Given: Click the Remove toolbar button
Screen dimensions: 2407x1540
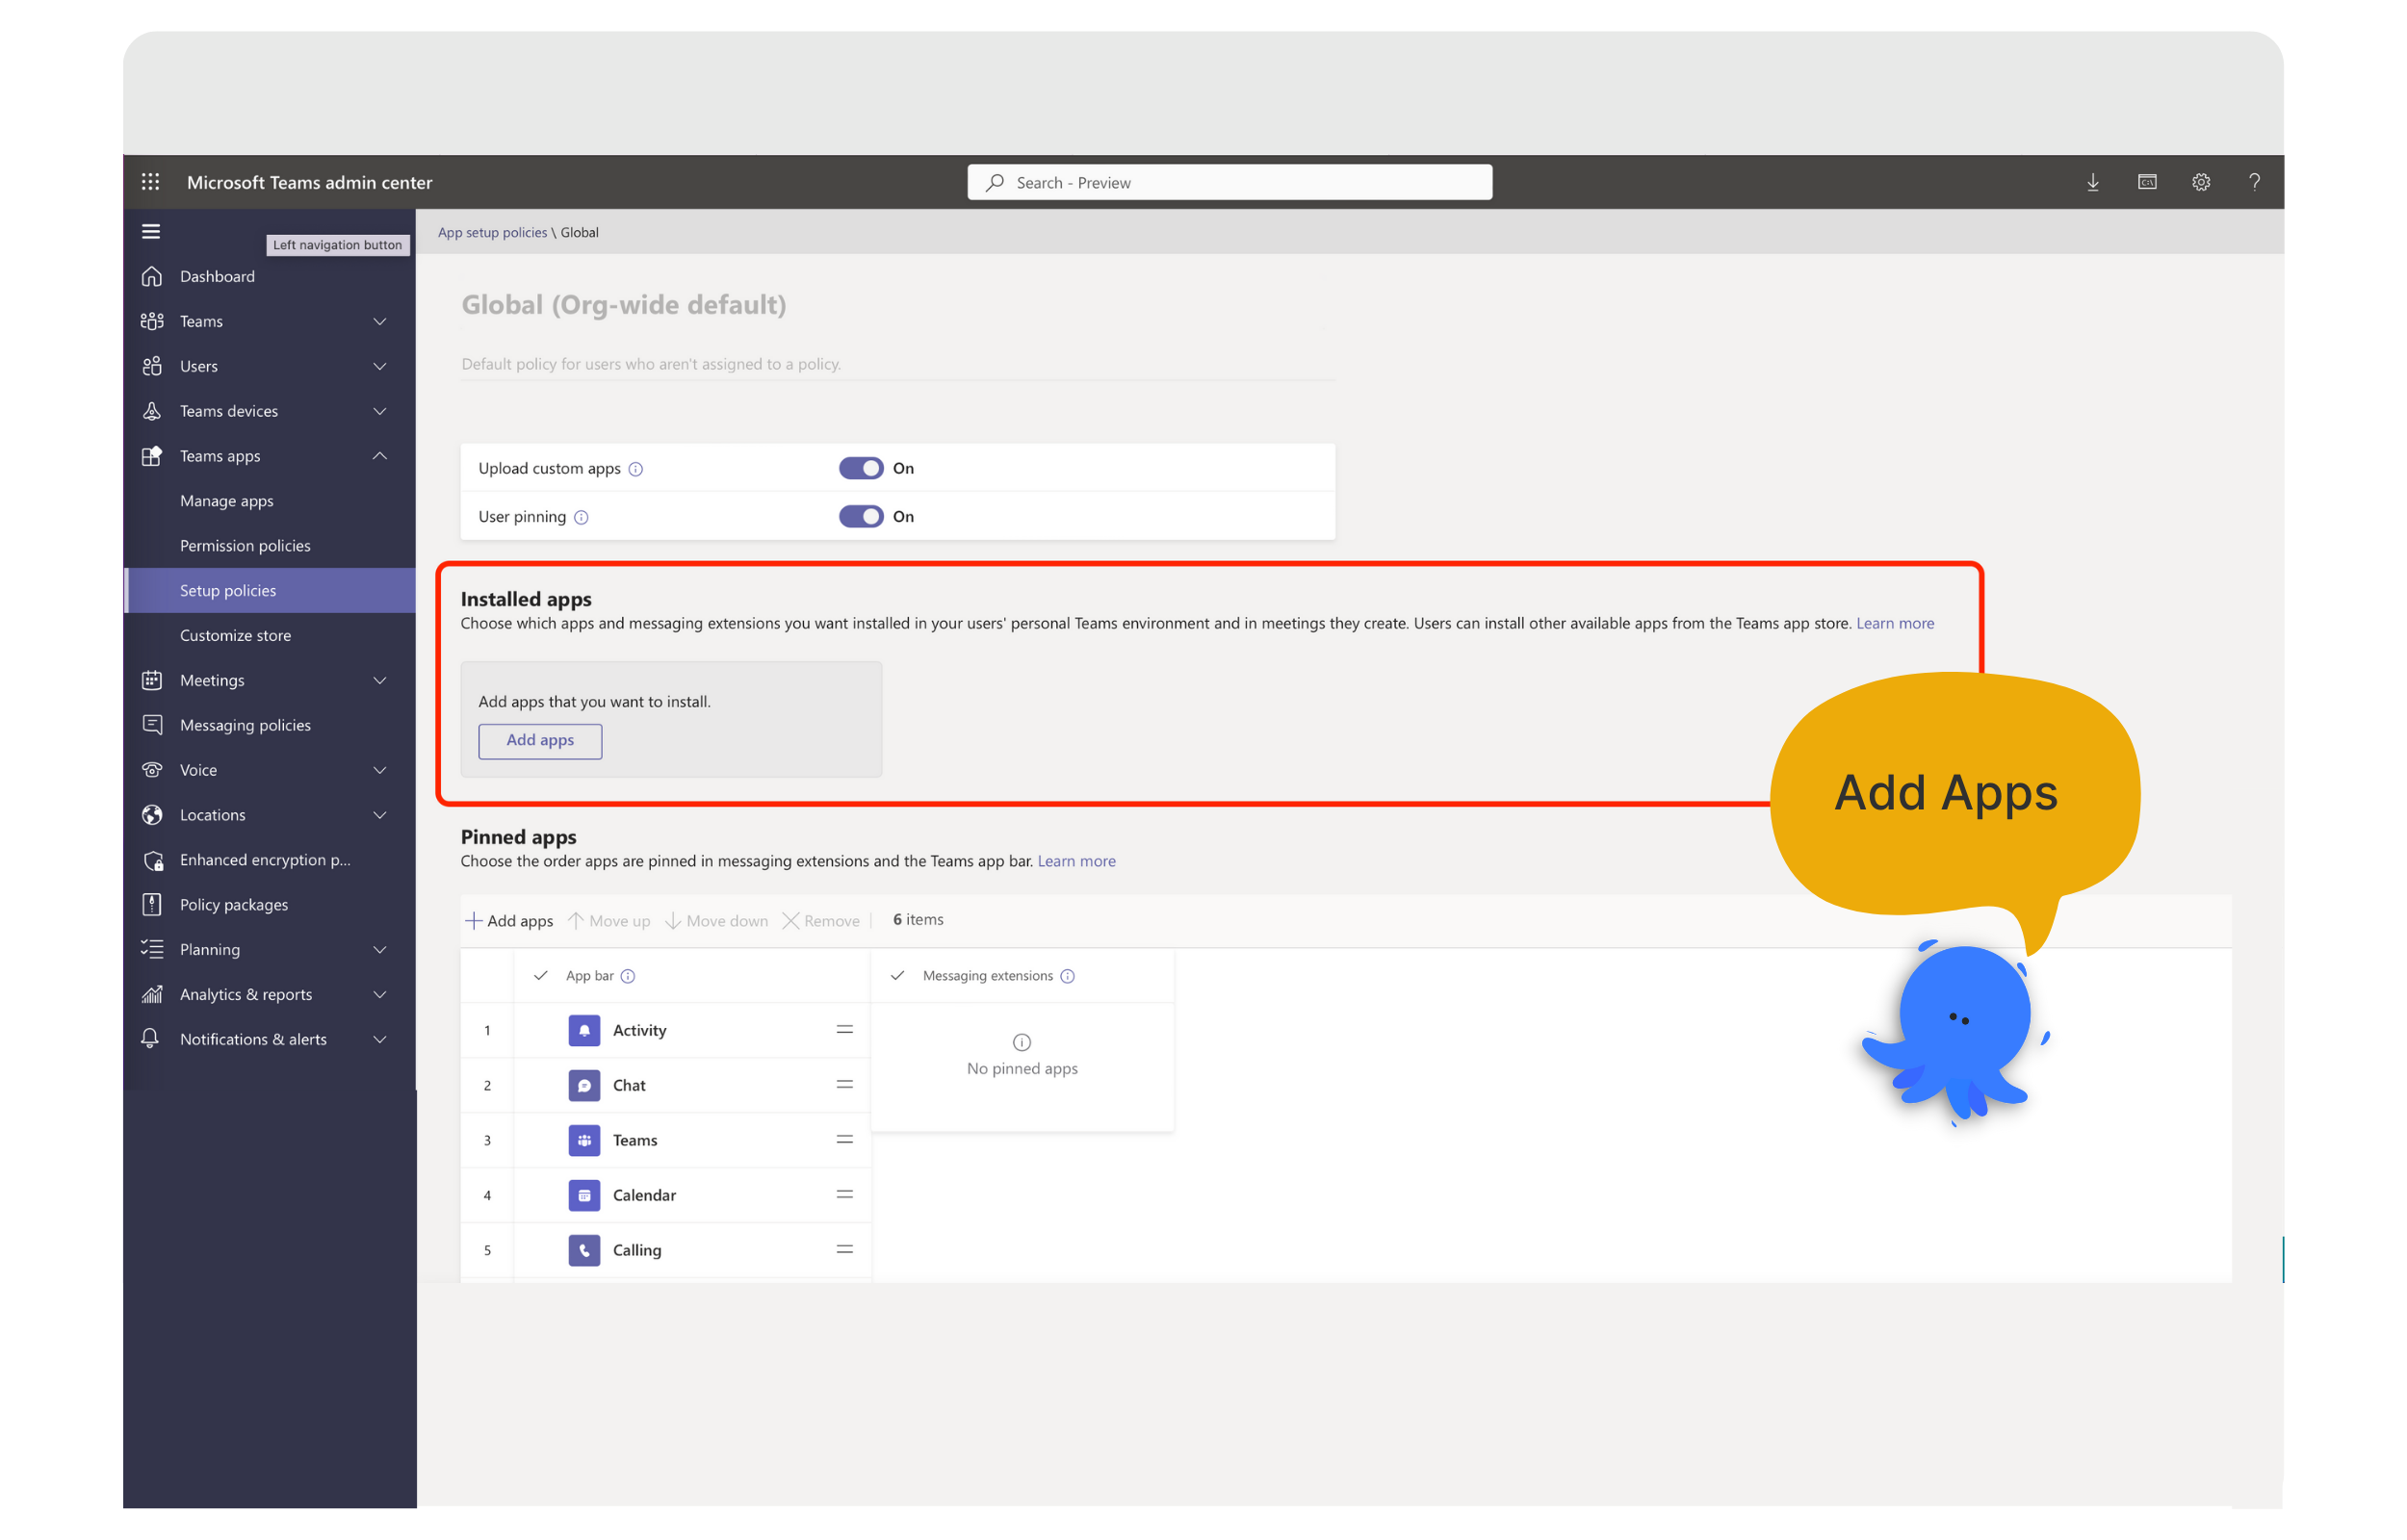Looking at the screenshot, I should tap(820, 920).
